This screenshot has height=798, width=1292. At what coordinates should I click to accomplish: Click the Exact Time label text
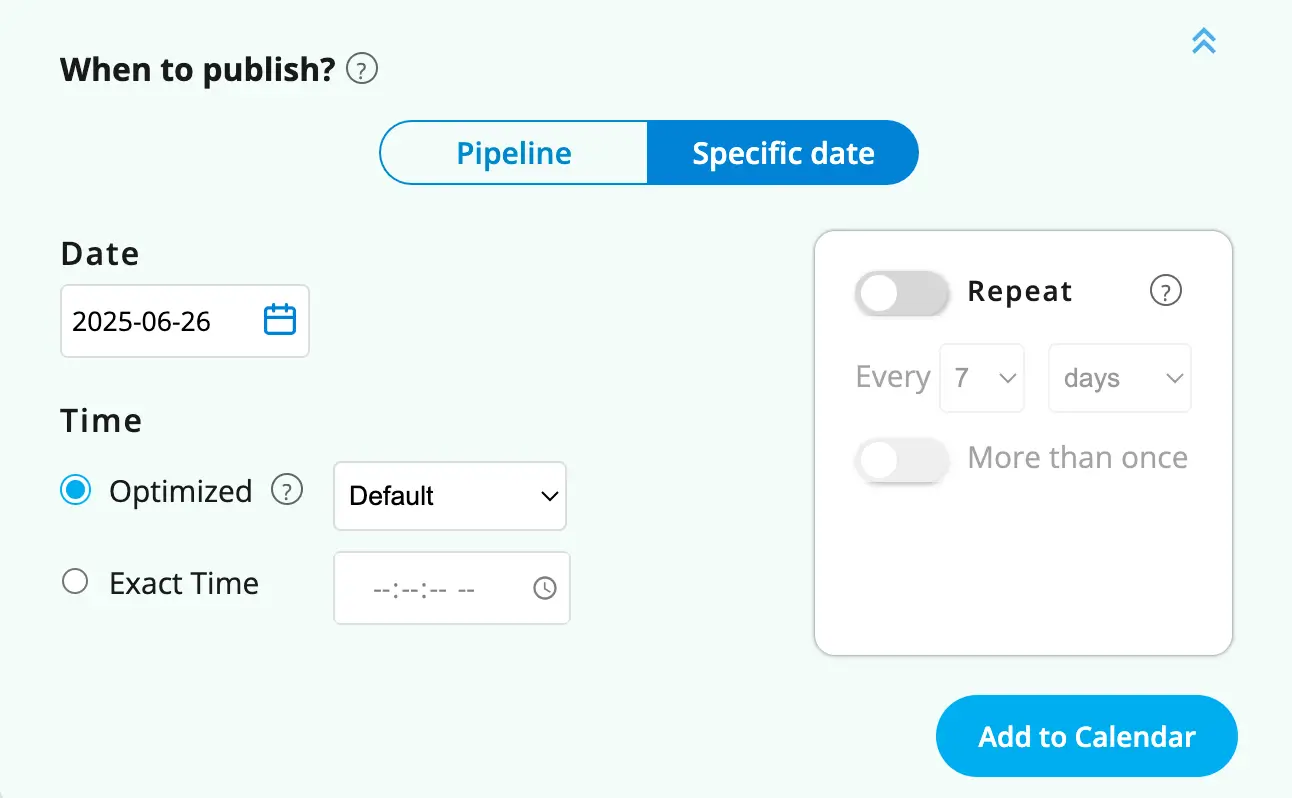184,583
